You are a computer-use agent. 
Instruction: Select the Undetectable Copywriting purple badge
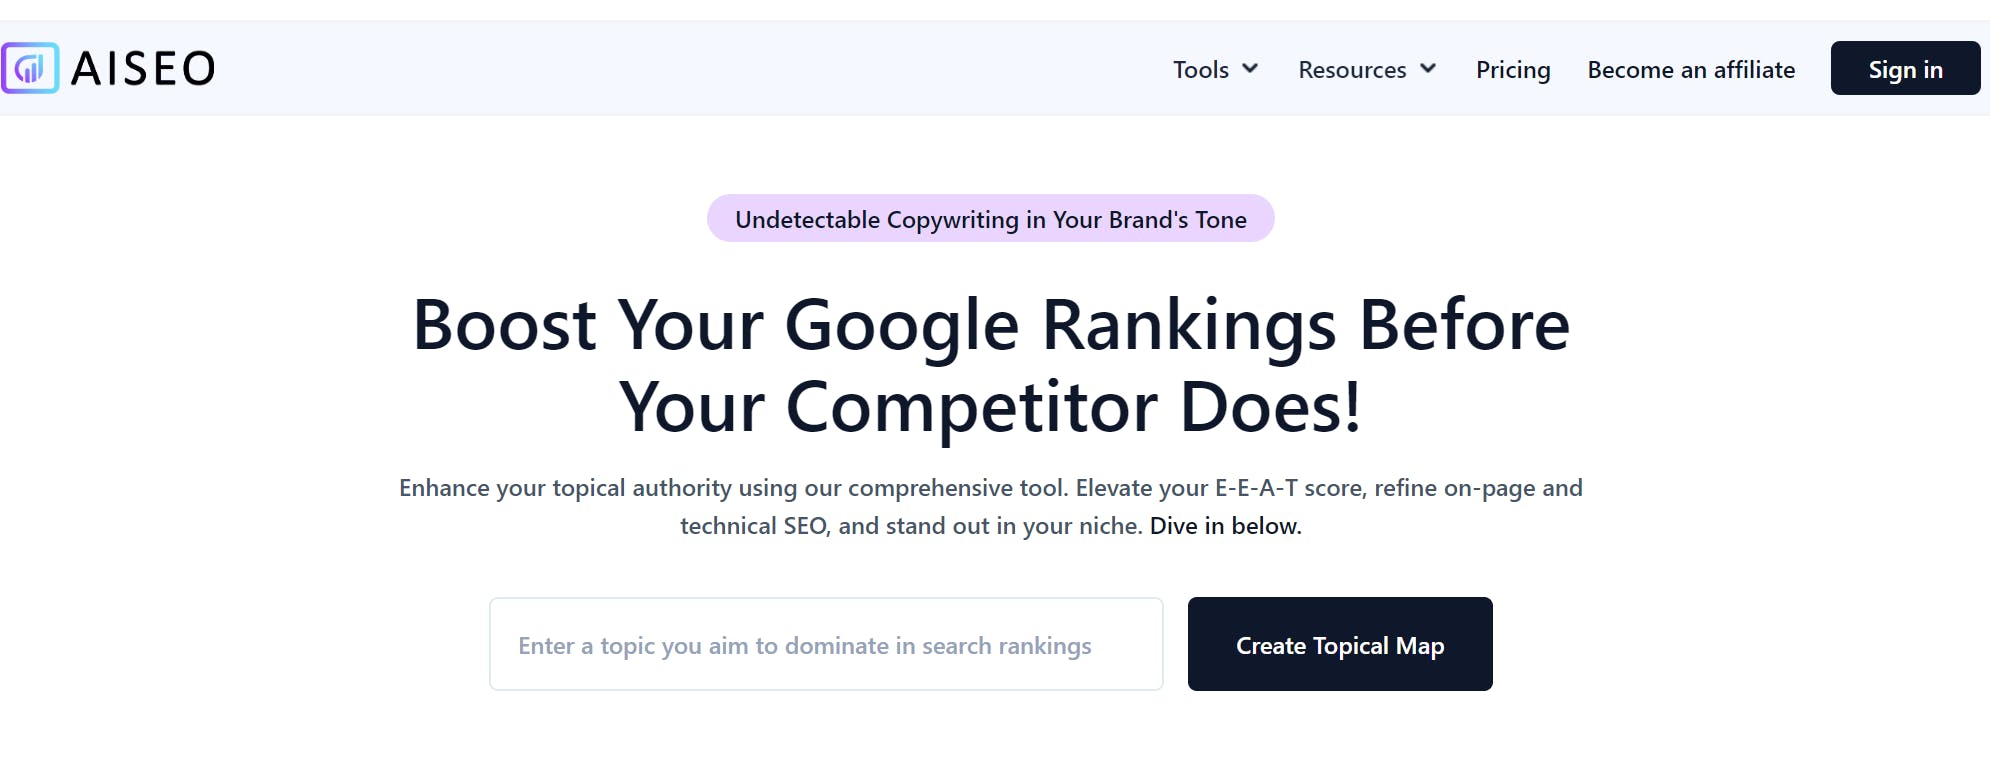pos(990,218)
